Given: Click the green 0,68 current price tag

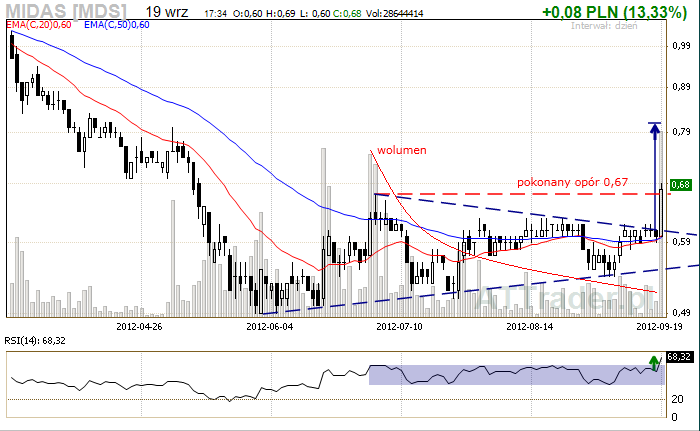Looking at the screenshot, I should [x=680, y=184].
